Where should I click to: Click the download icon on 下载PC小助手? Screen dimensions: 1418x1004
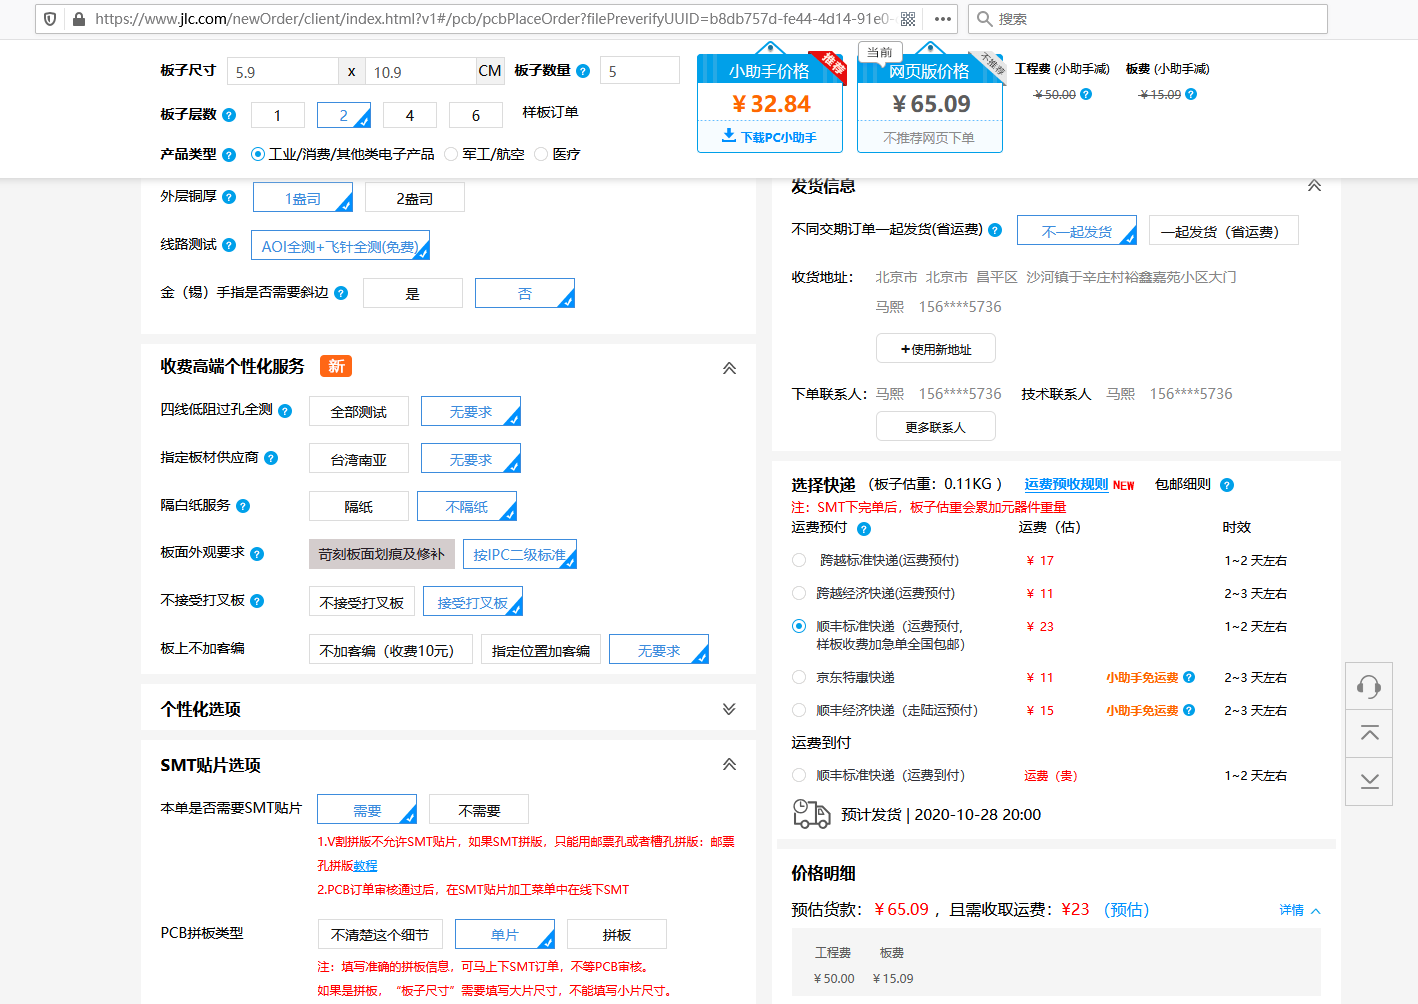729,136
